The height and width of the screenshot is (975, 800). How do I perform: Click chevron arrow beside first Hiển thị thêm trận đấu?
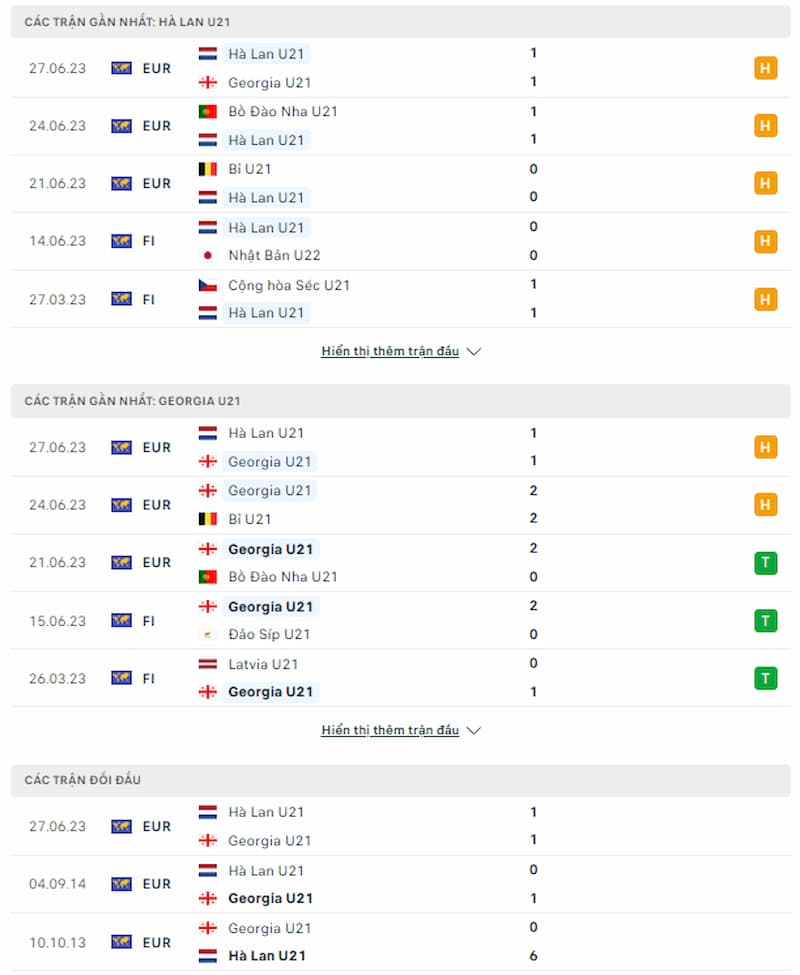click(x=474, y=351)
